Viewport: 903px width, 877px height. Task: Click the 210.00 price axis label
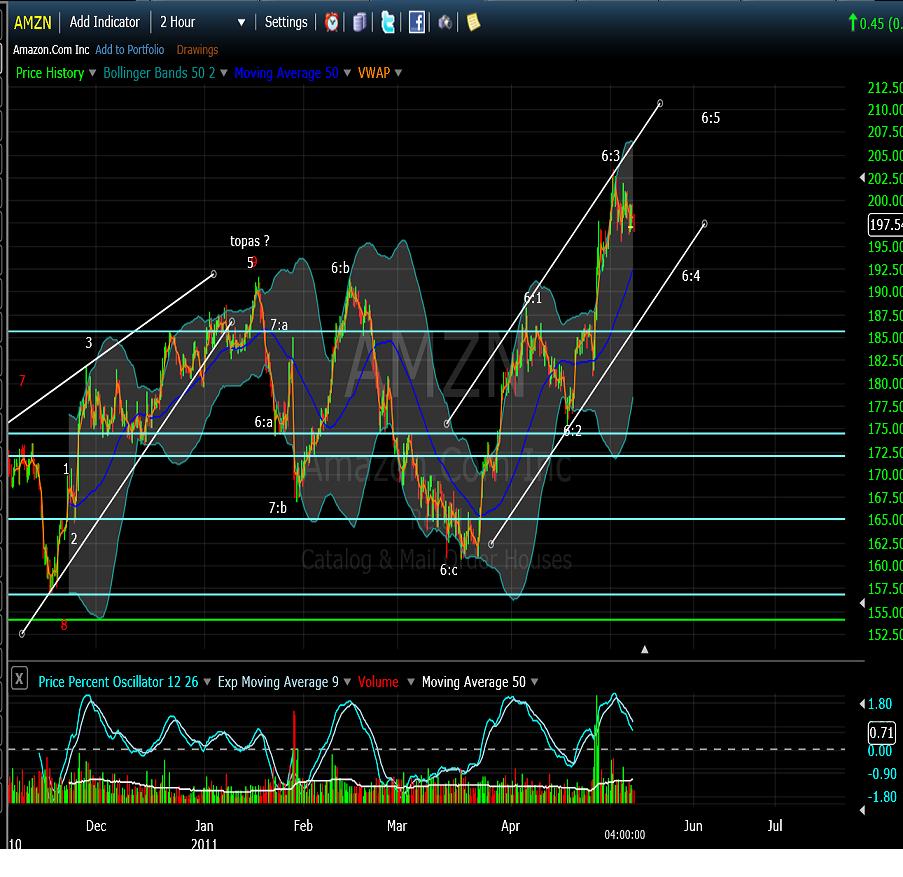point(885,109)
